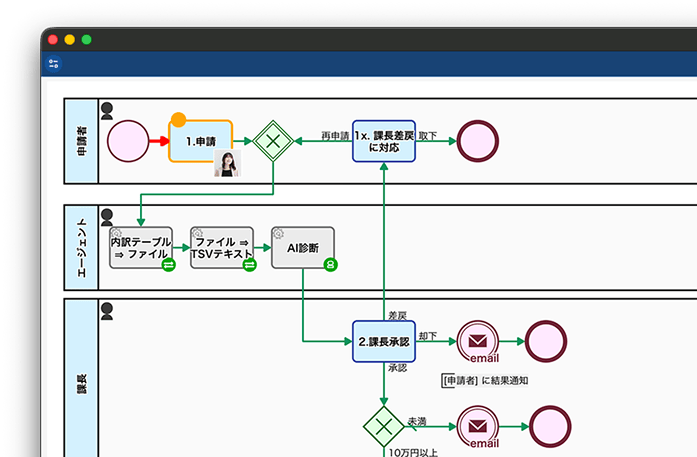This screenshot has width=697, height=457.
Task: Click the yellow minimize window button
Action: (x=70, y=40)
